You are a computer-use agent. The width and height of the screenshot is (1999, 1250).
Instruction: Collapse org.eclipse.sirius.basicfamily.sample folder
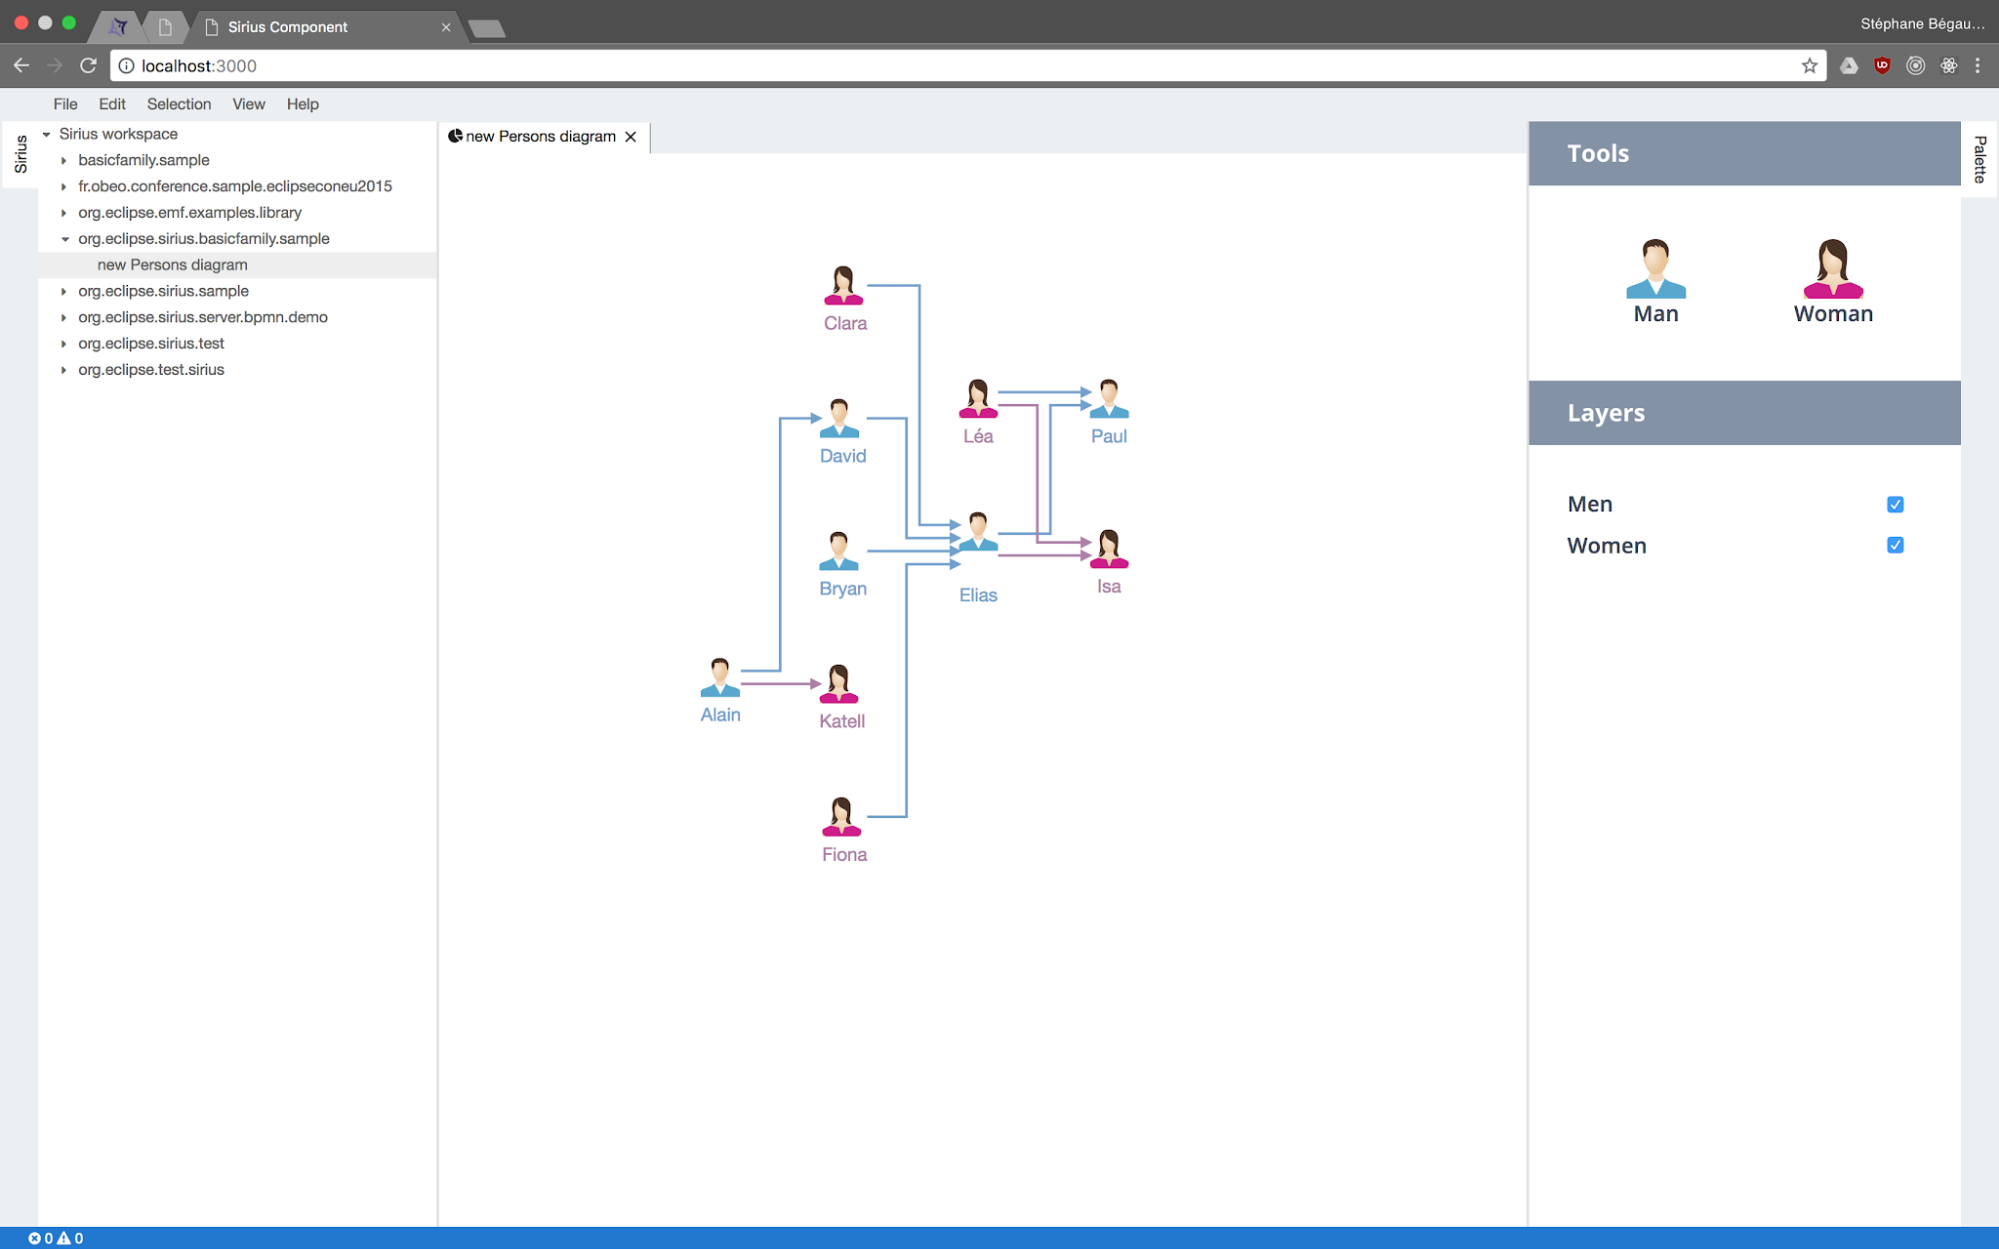(x=64, y=239)
